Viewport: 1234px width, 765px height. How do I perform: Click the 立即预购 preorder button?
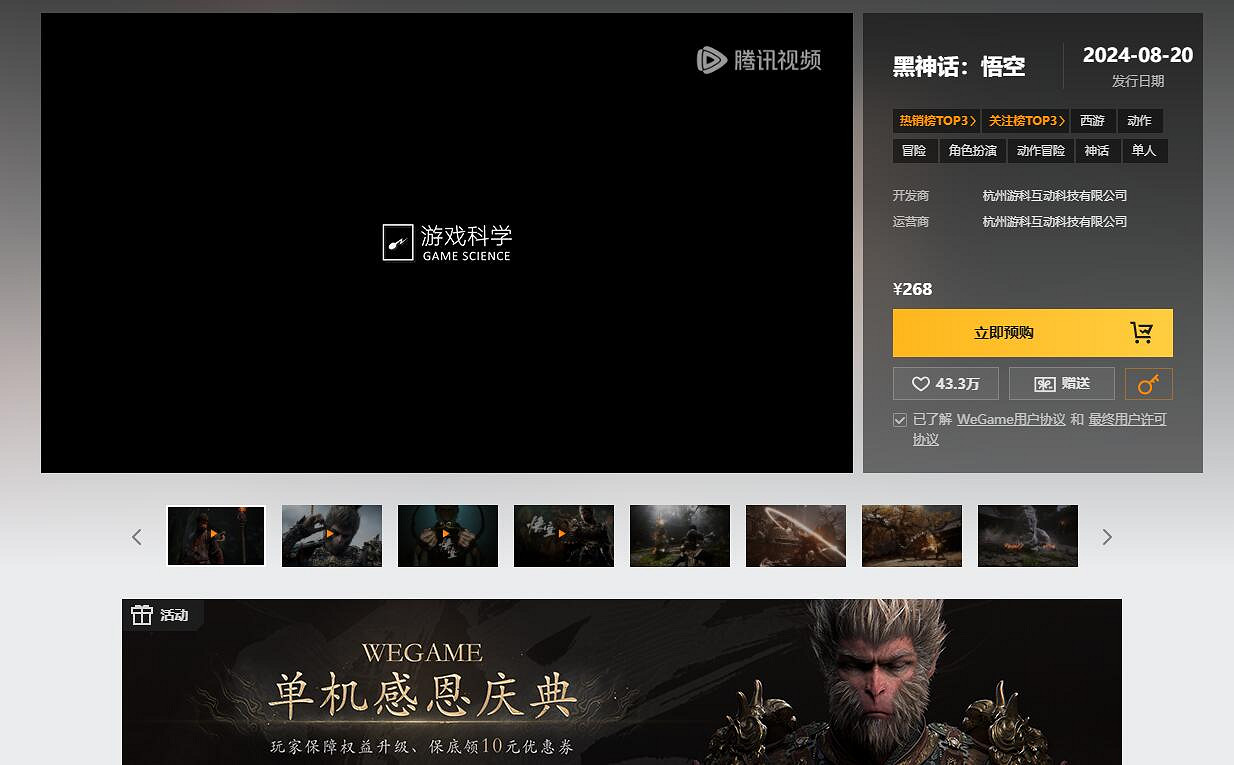1003,333
